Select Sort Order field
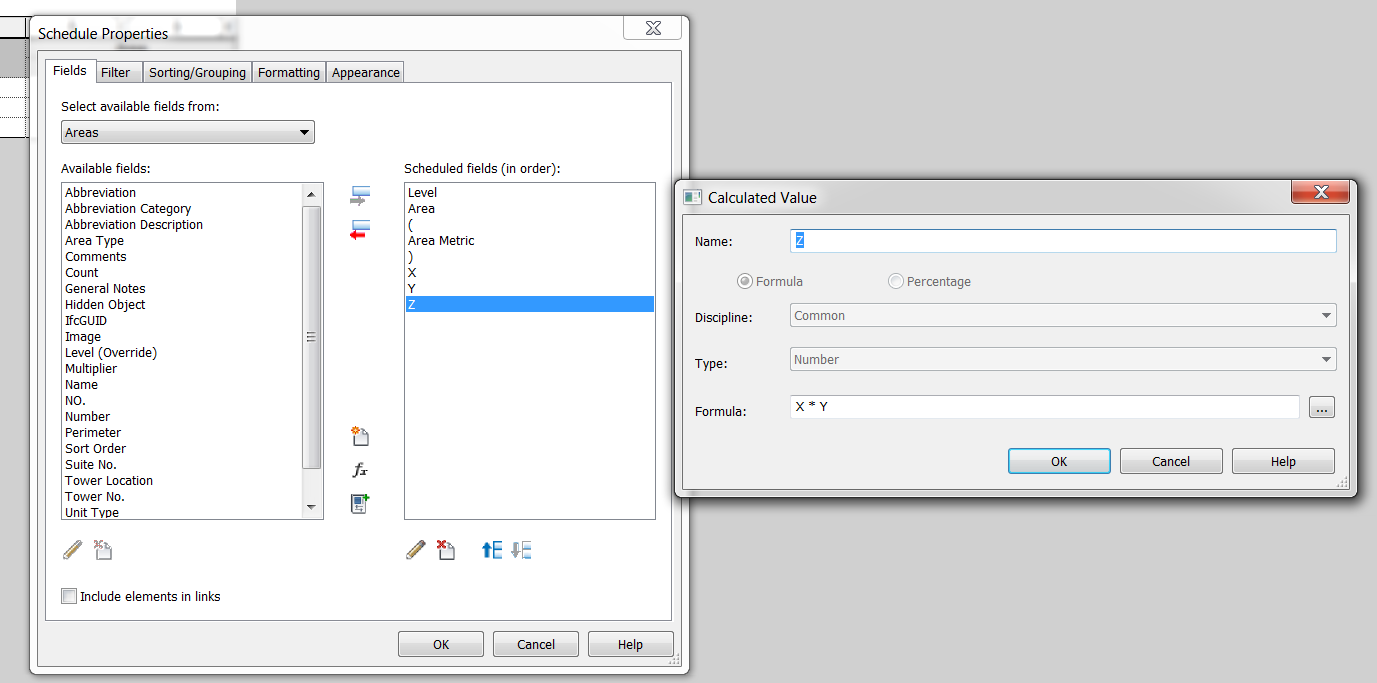 (95, 449)
